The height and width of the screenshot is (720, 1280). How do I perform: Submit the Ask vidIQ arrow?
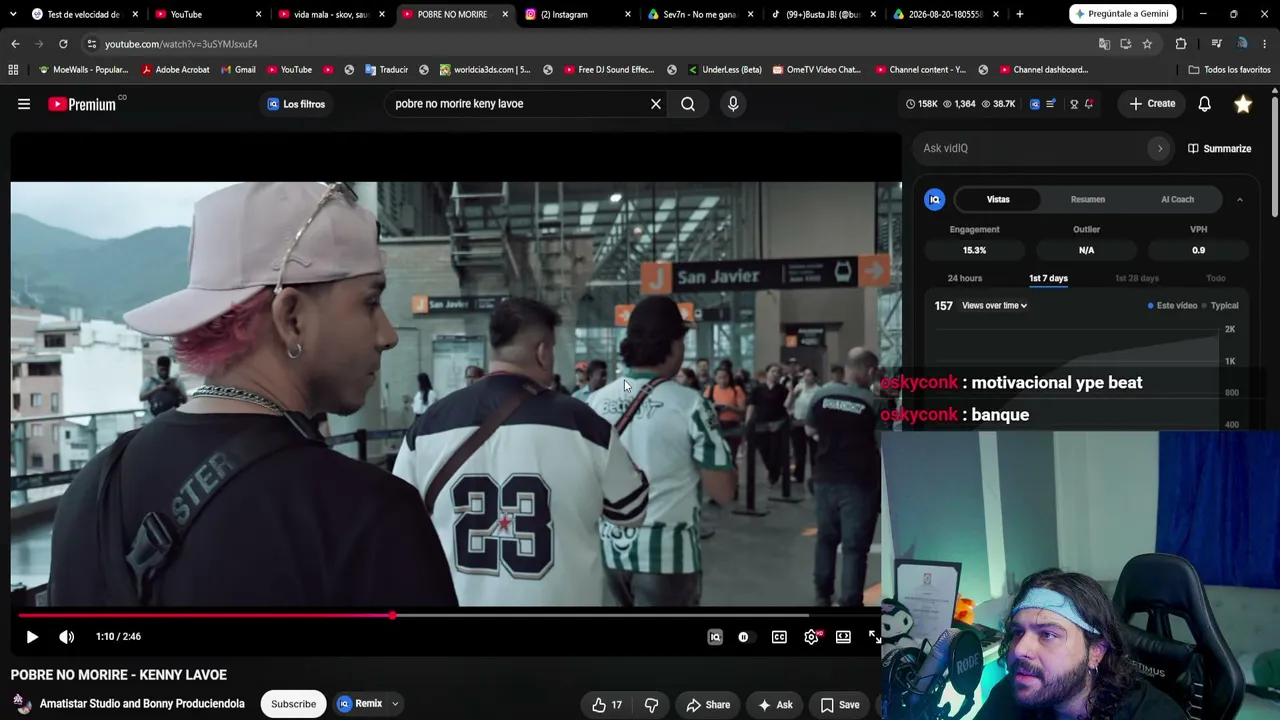(x=1160, y=149)
